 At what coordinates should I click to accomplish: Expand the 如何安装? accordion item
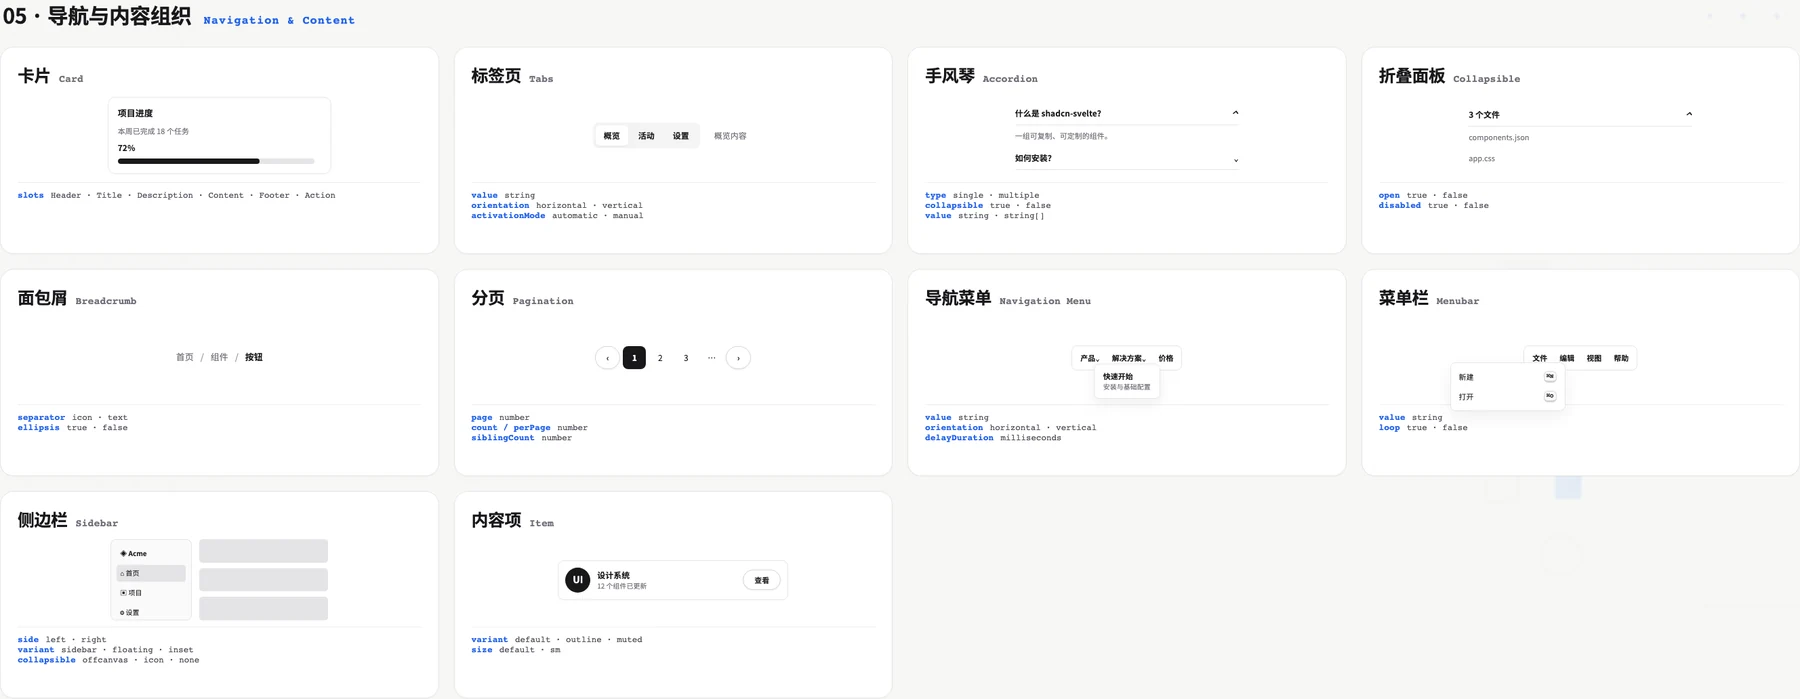point(1126,158)
